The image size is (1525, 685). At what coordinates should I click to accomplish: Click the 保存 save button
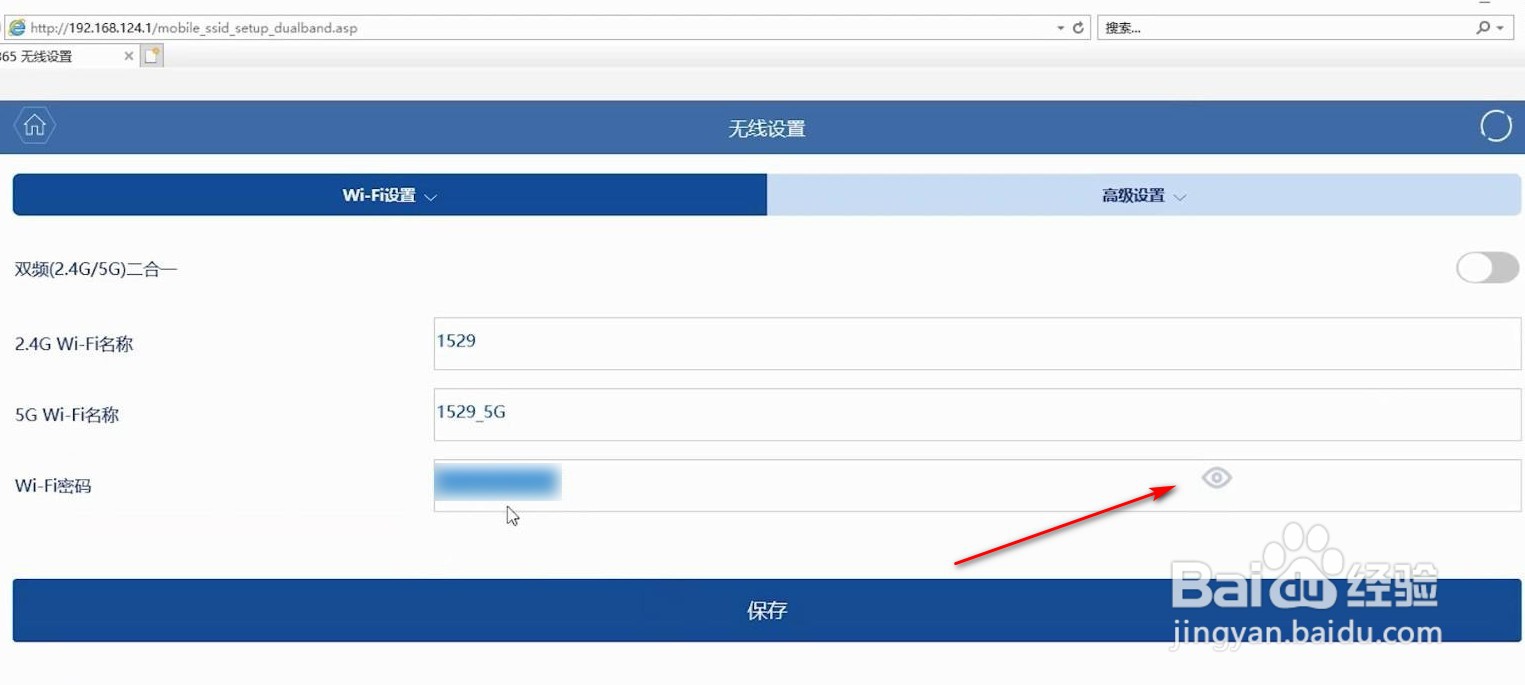coord(766,610)
